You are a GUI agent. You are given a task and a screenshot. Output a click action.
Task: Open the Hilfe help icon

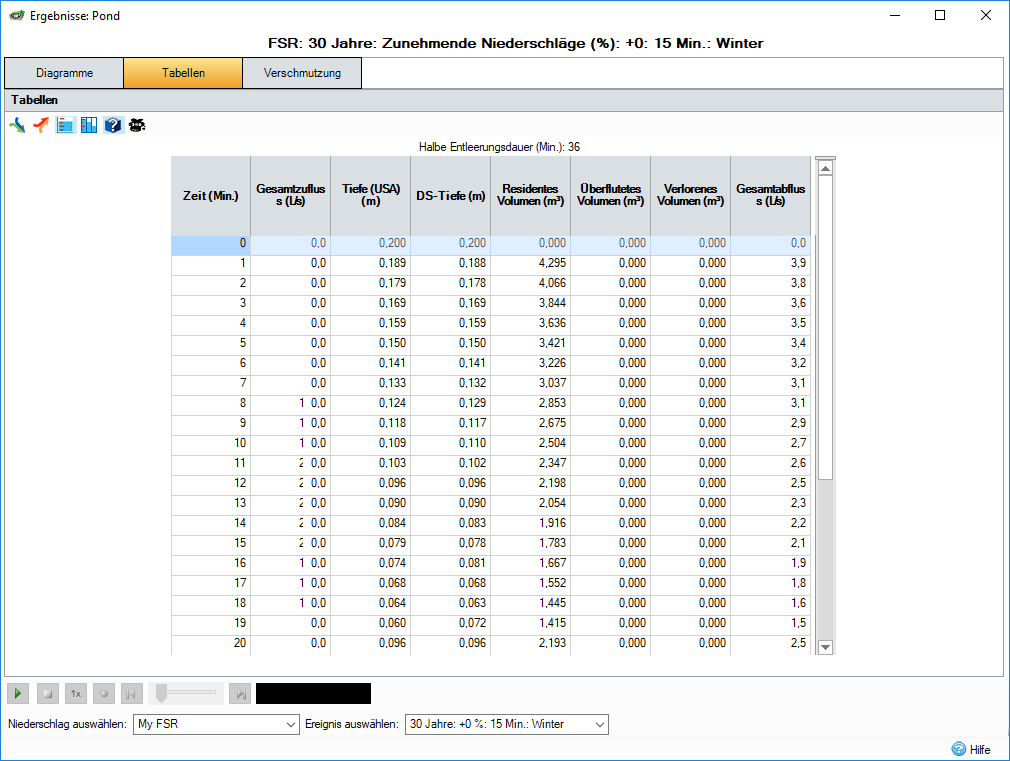point(958,749)
